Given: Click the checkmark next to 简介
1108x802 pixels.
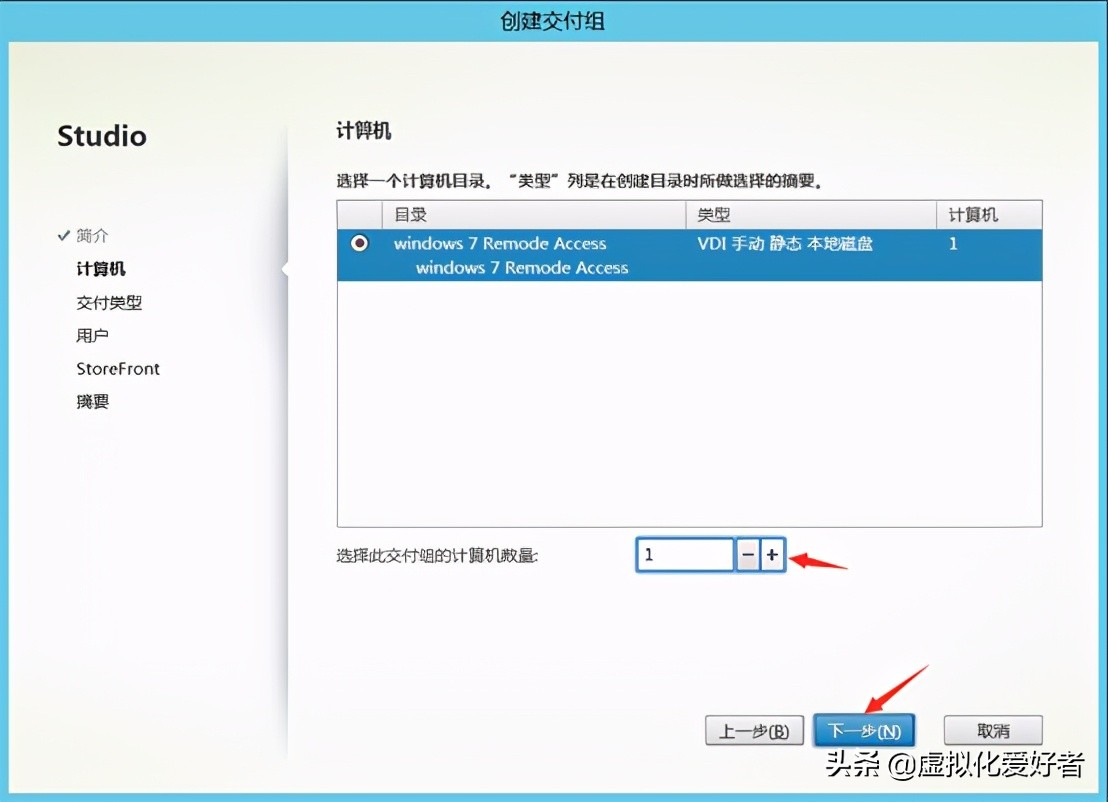Looking at the screenshot, I should coord(64,235).
